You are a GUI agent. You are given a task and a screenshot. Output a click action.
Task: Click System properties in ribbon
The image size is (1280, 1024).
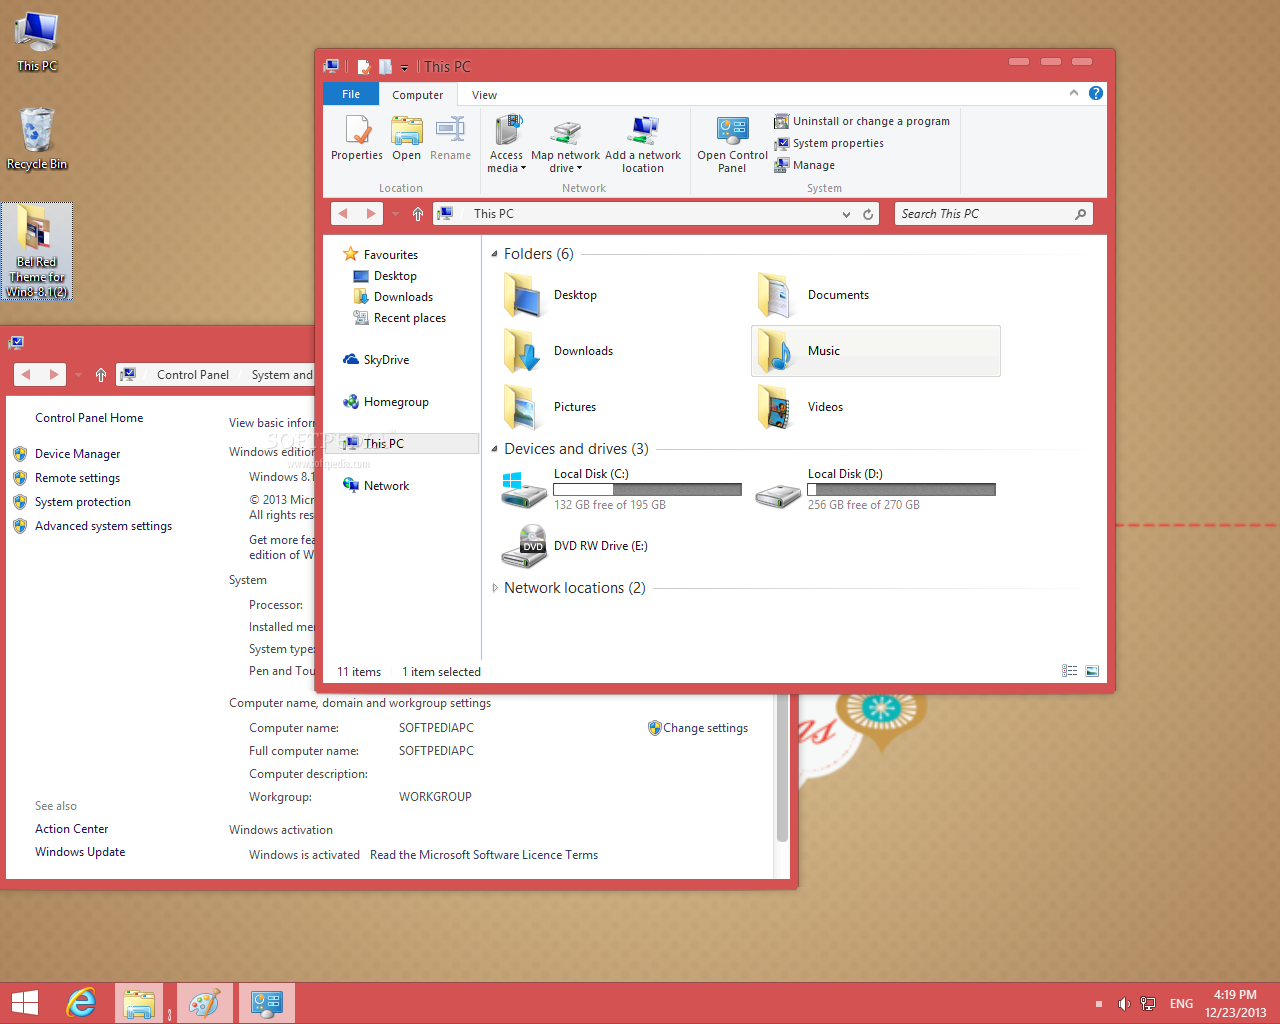pyautogui.click(x=829, y=143)
